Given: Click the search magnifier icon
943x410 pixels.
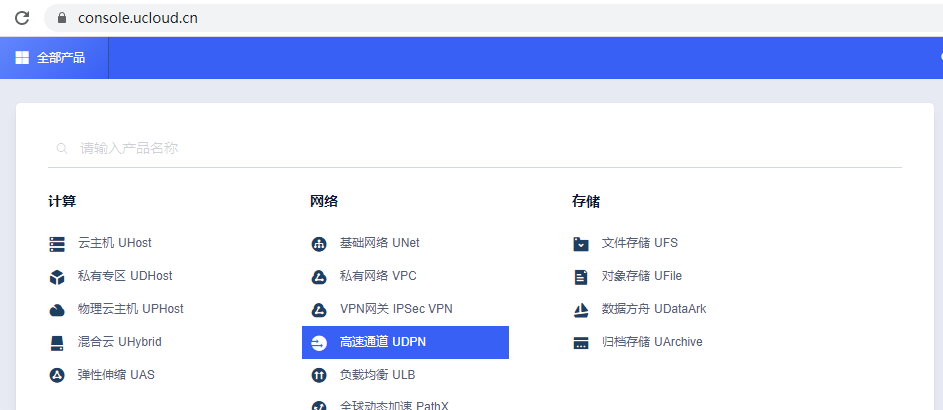Looking at the screenshot, I should point(61,148).
